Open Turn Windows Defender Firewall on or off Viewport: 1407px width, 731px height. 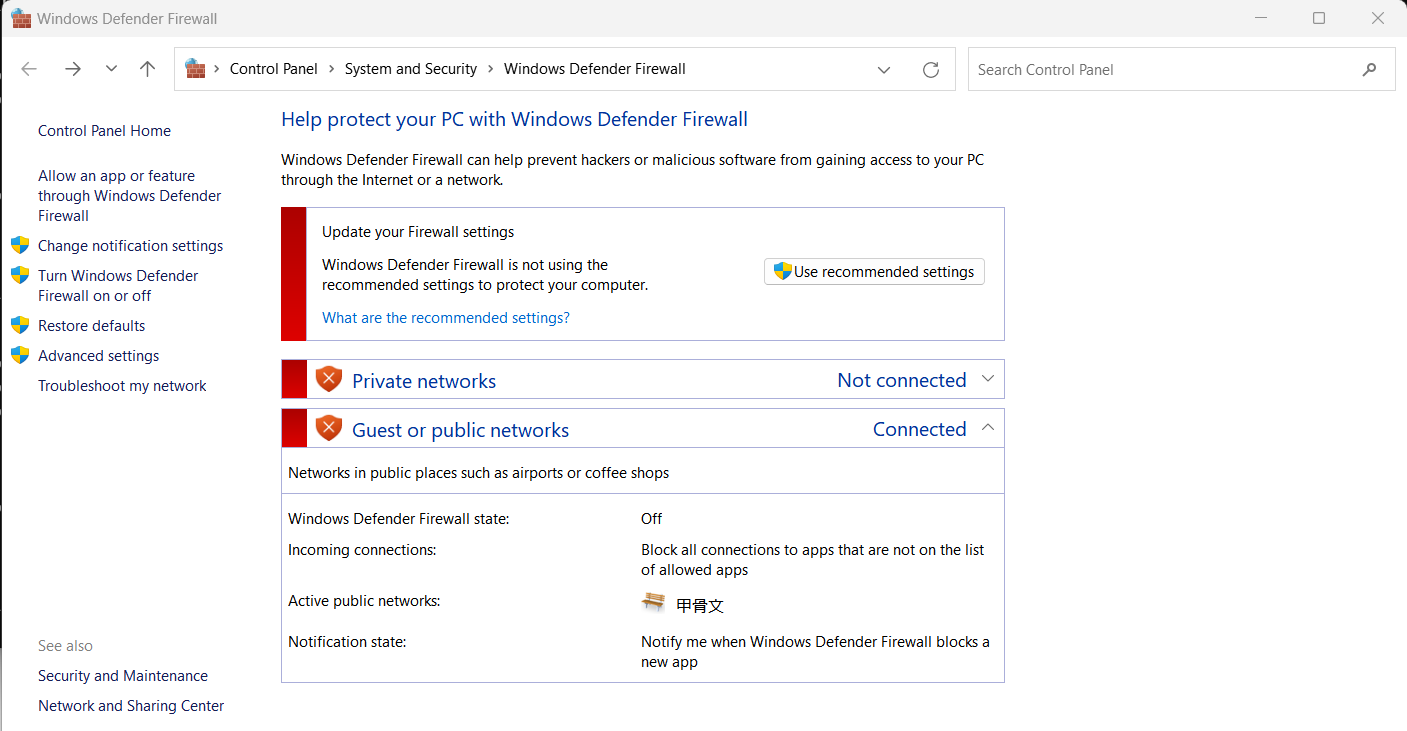tap(118, 286)
